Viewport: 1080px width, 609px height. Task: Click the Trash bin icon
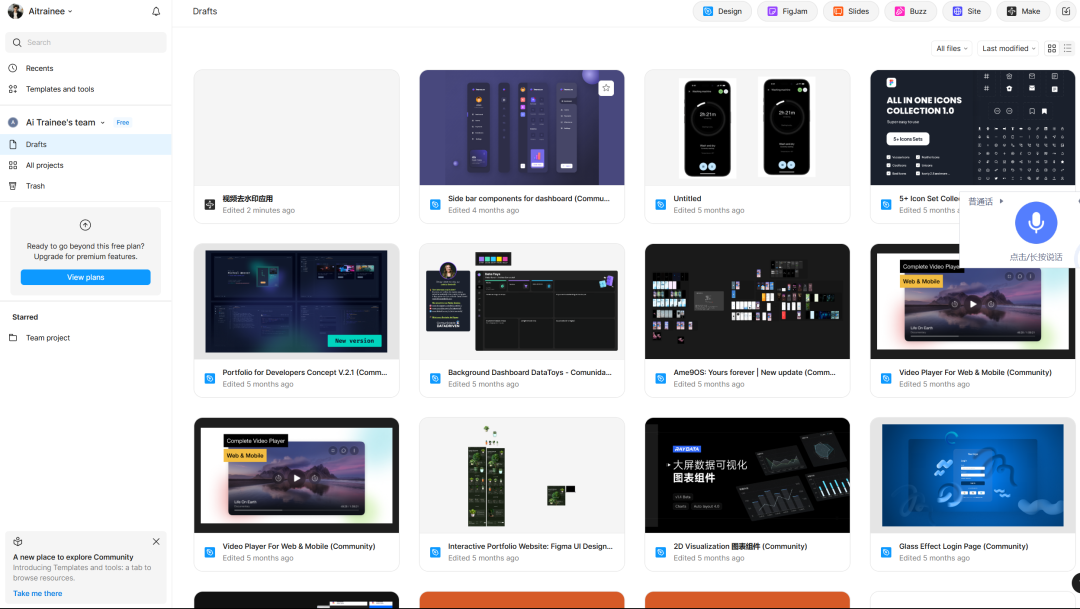[12, 186]
